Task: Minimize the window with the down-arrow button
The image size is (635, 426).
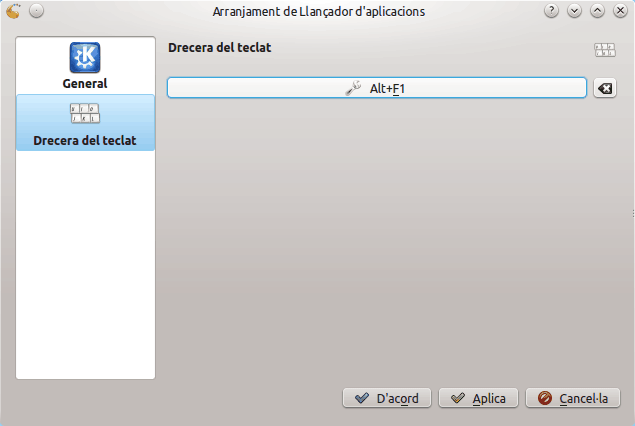Action: click(x=574, y=11)
